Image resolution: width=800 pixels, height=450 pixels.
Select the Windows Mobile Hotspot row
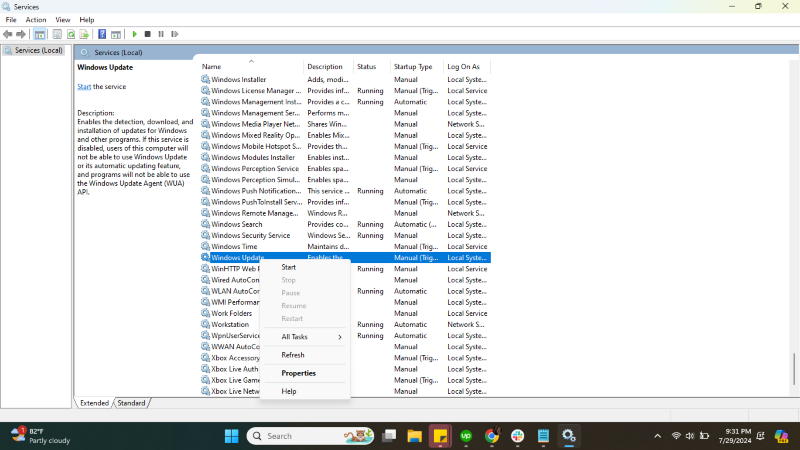point(345,146)
